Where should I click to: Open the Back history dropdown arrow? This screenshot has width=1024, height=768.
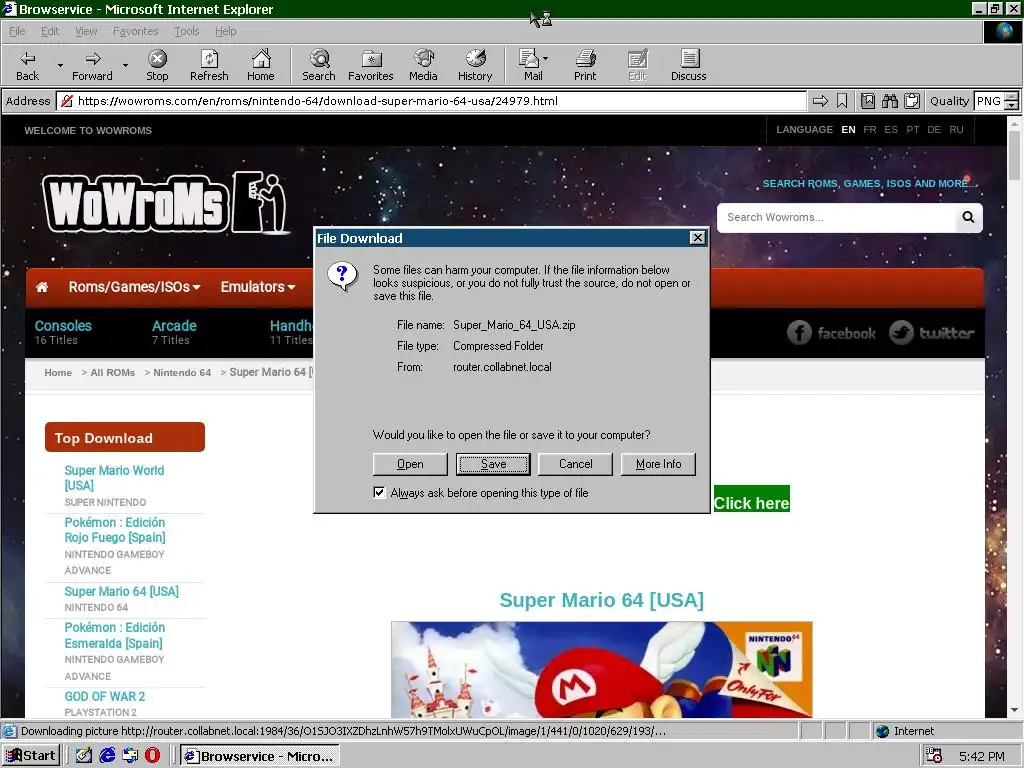[x=60, y=65]
